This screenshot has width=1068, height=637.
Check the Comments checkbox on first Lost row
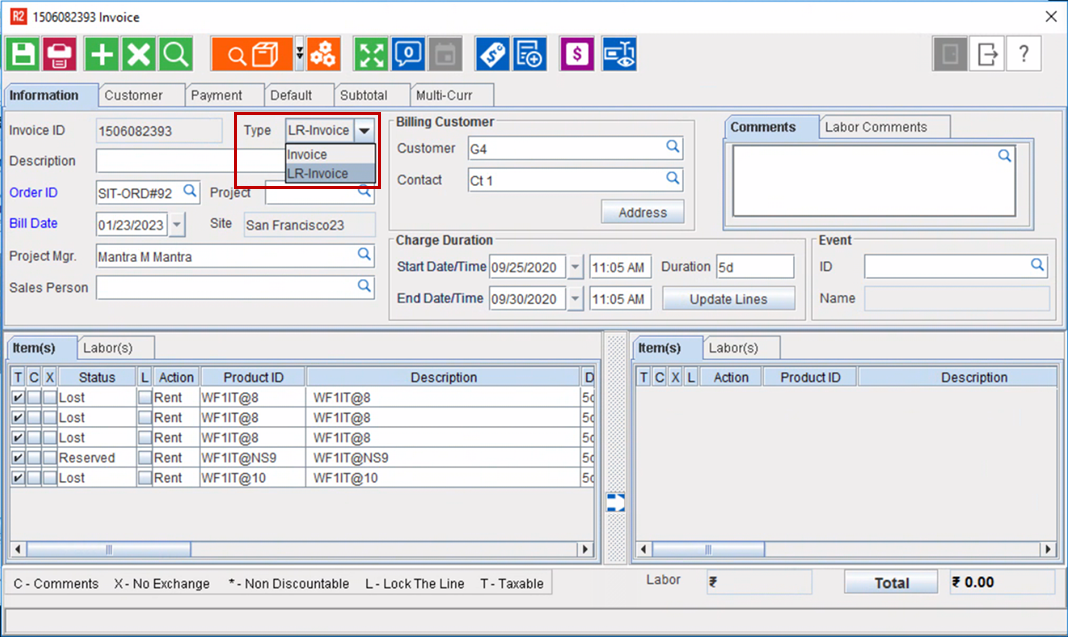pyautogui.click(x=33, y=398)
